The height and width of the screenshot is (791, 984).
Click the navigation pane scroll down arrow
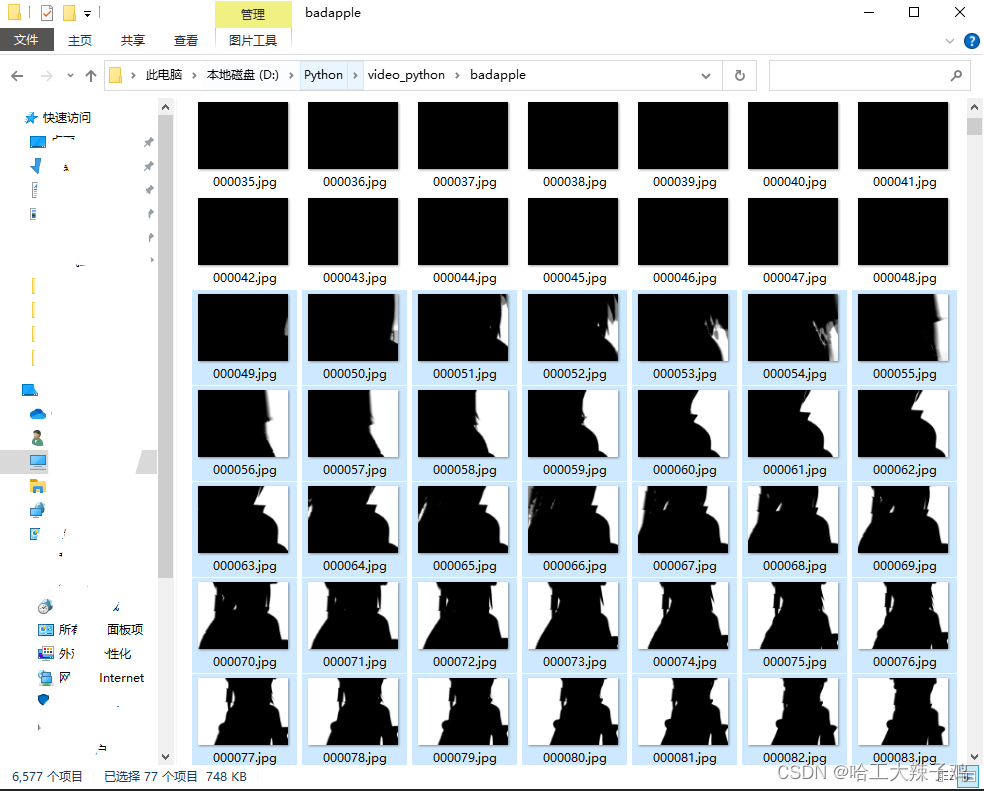point(166,756)
